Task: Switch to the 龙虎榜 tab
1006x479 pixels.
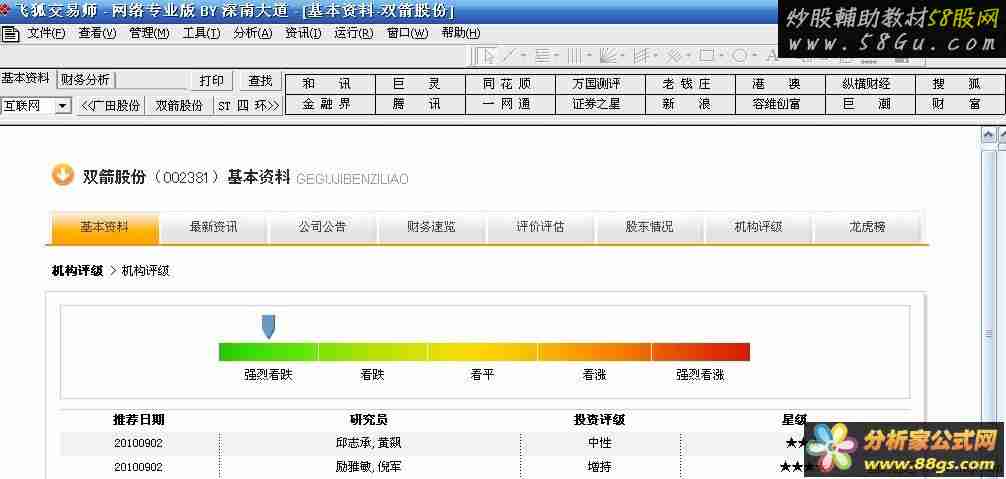Action: tap(867, 228)
